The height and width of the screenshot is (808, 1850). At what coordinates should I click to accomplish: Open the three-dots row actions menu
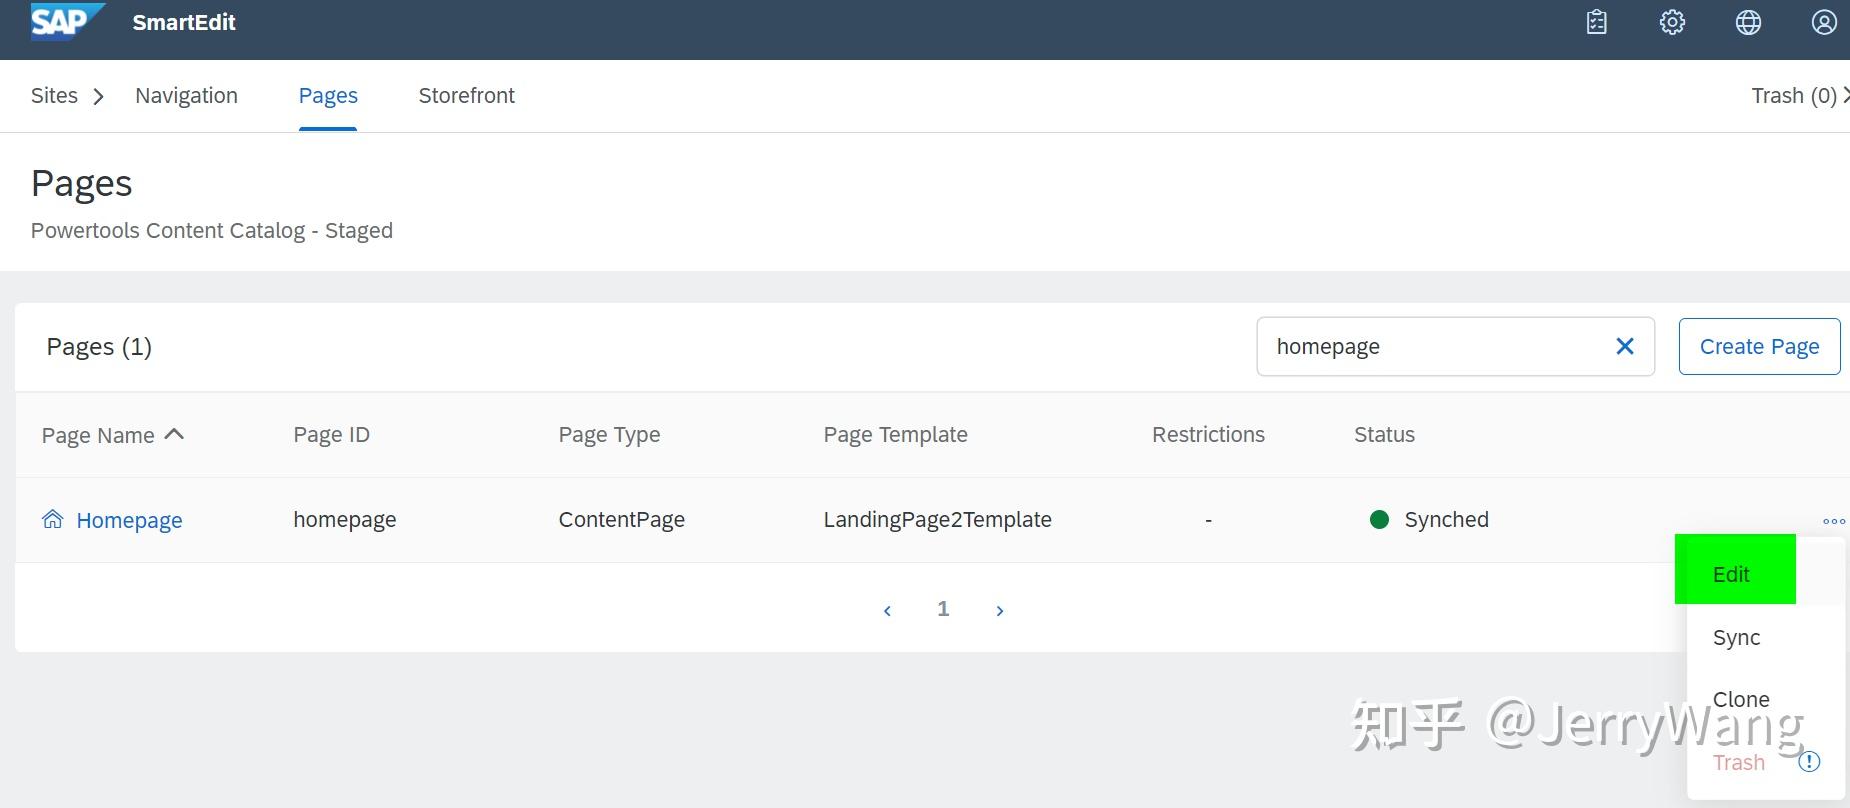click(x=1834, y=521)
